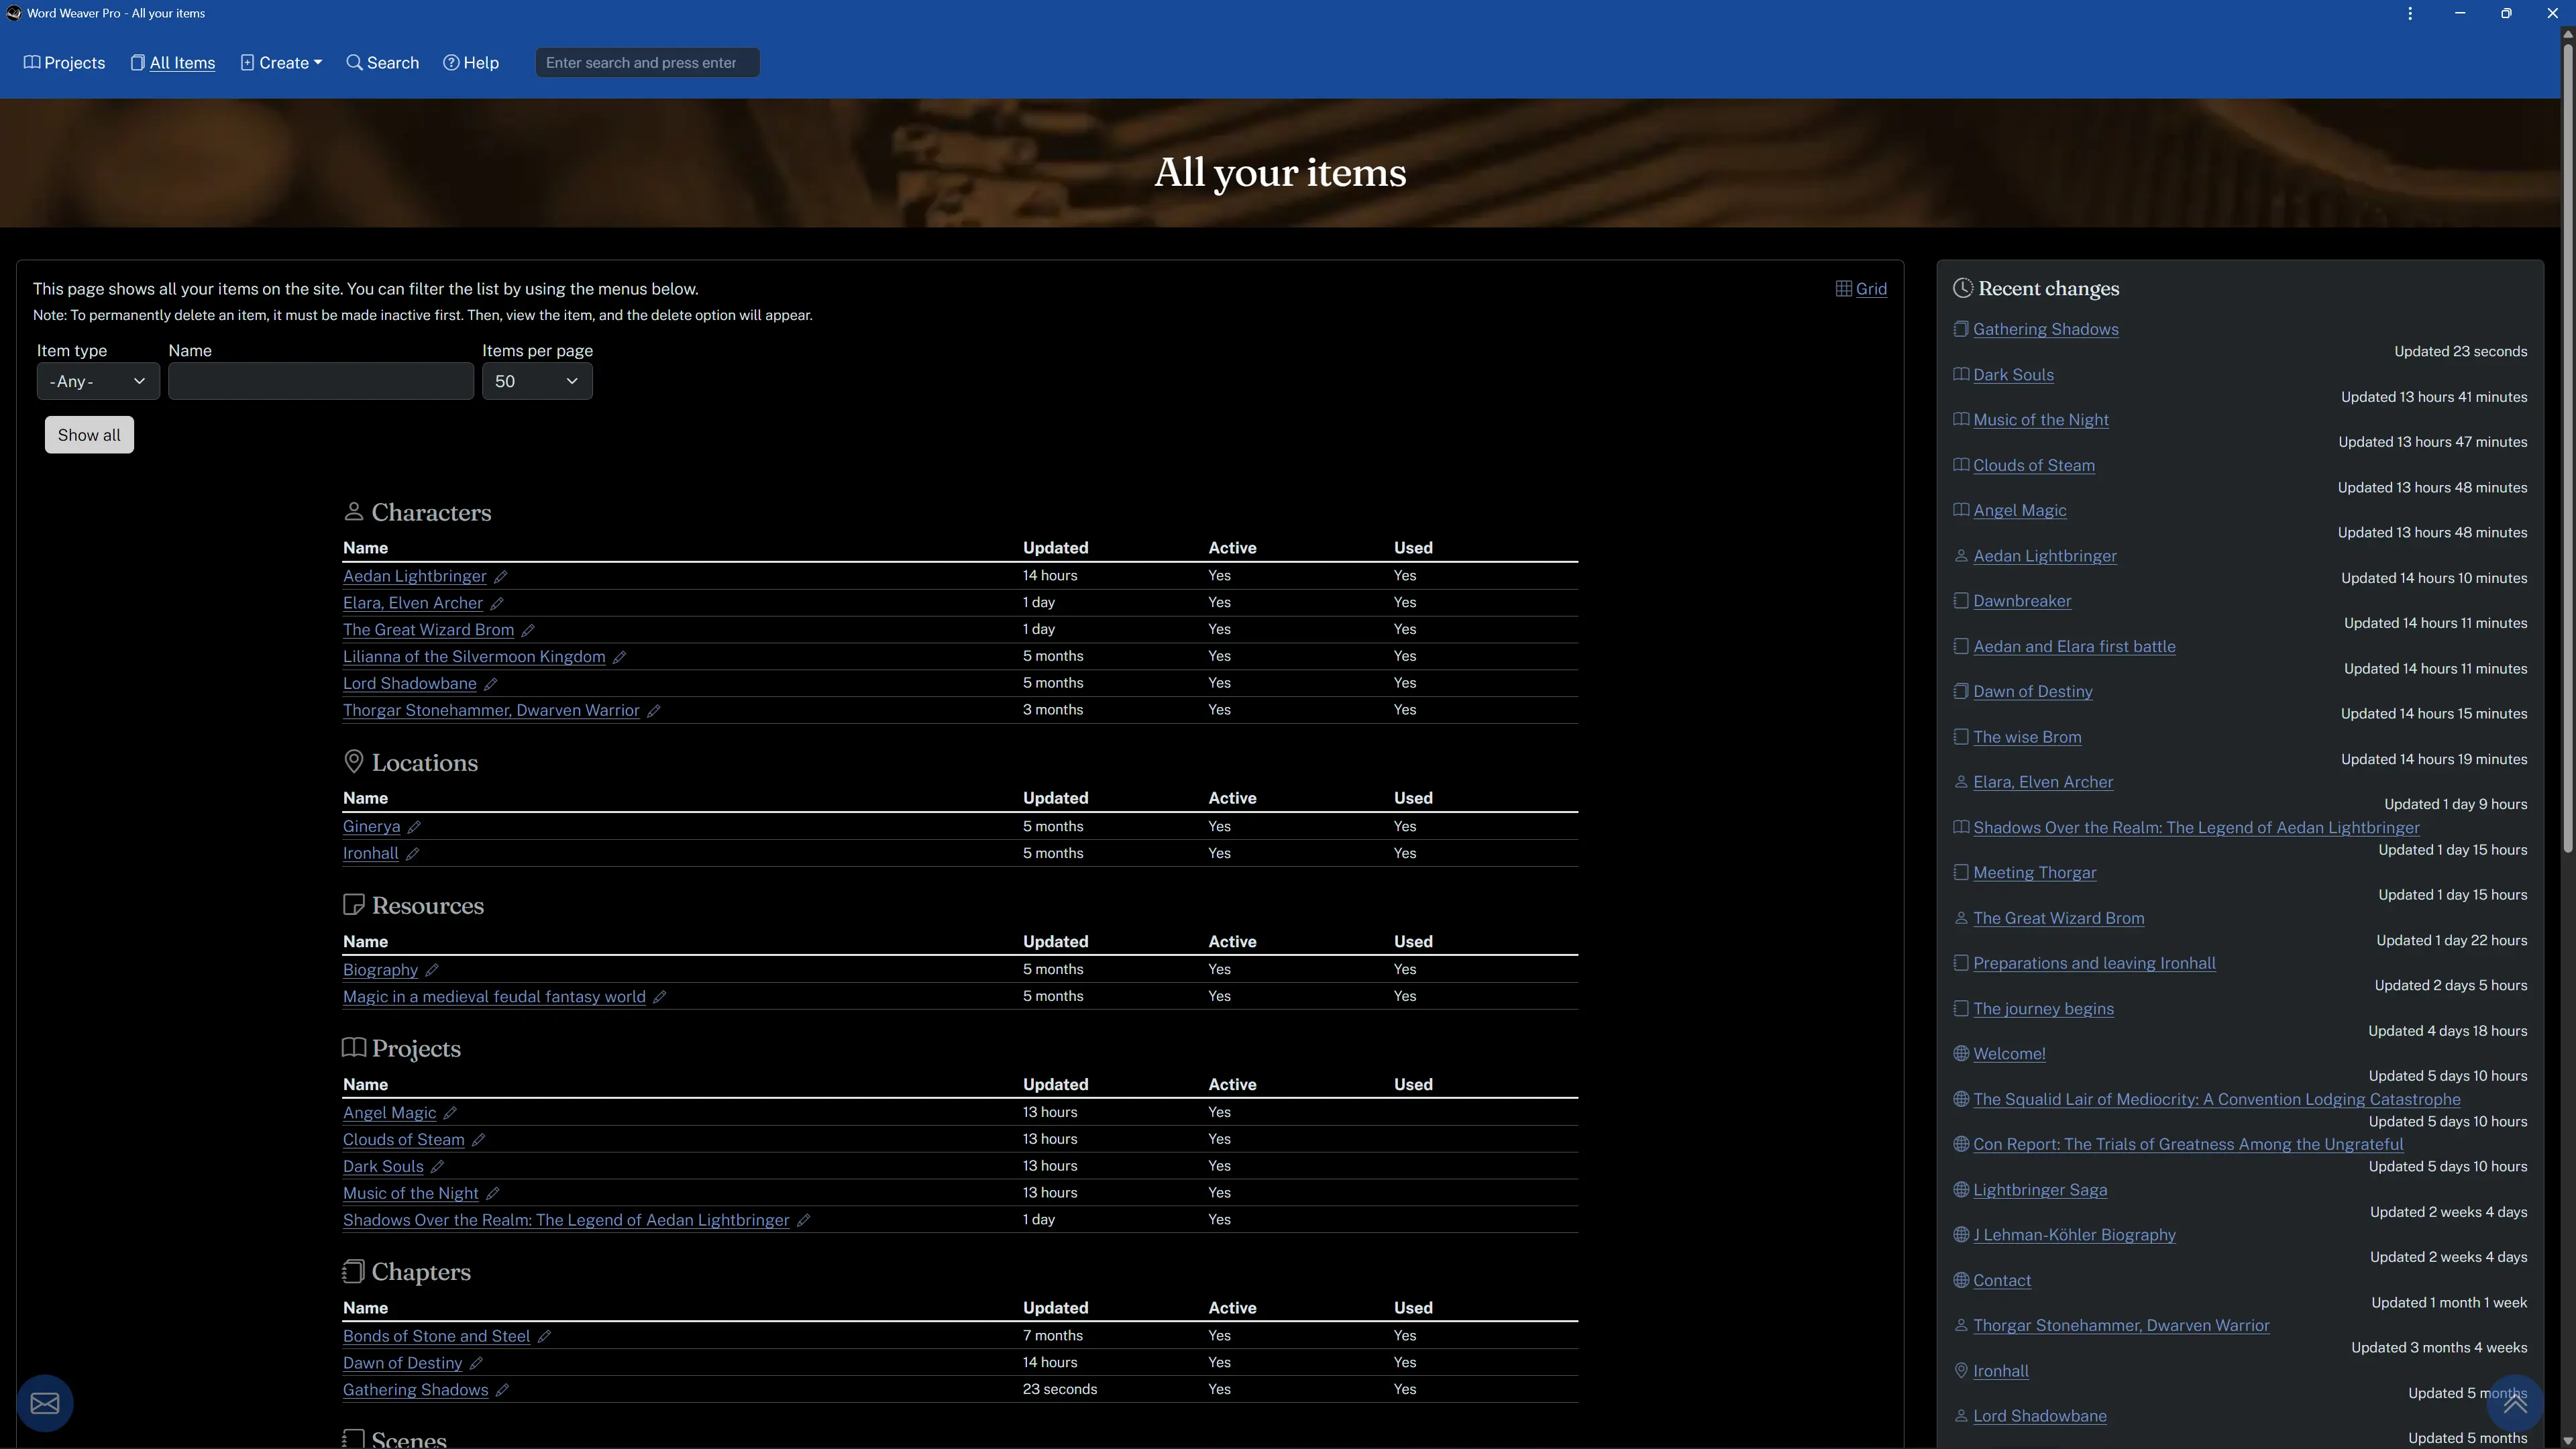Open Biography resource link
2576x1449 pixels.
tap(380, 970)
